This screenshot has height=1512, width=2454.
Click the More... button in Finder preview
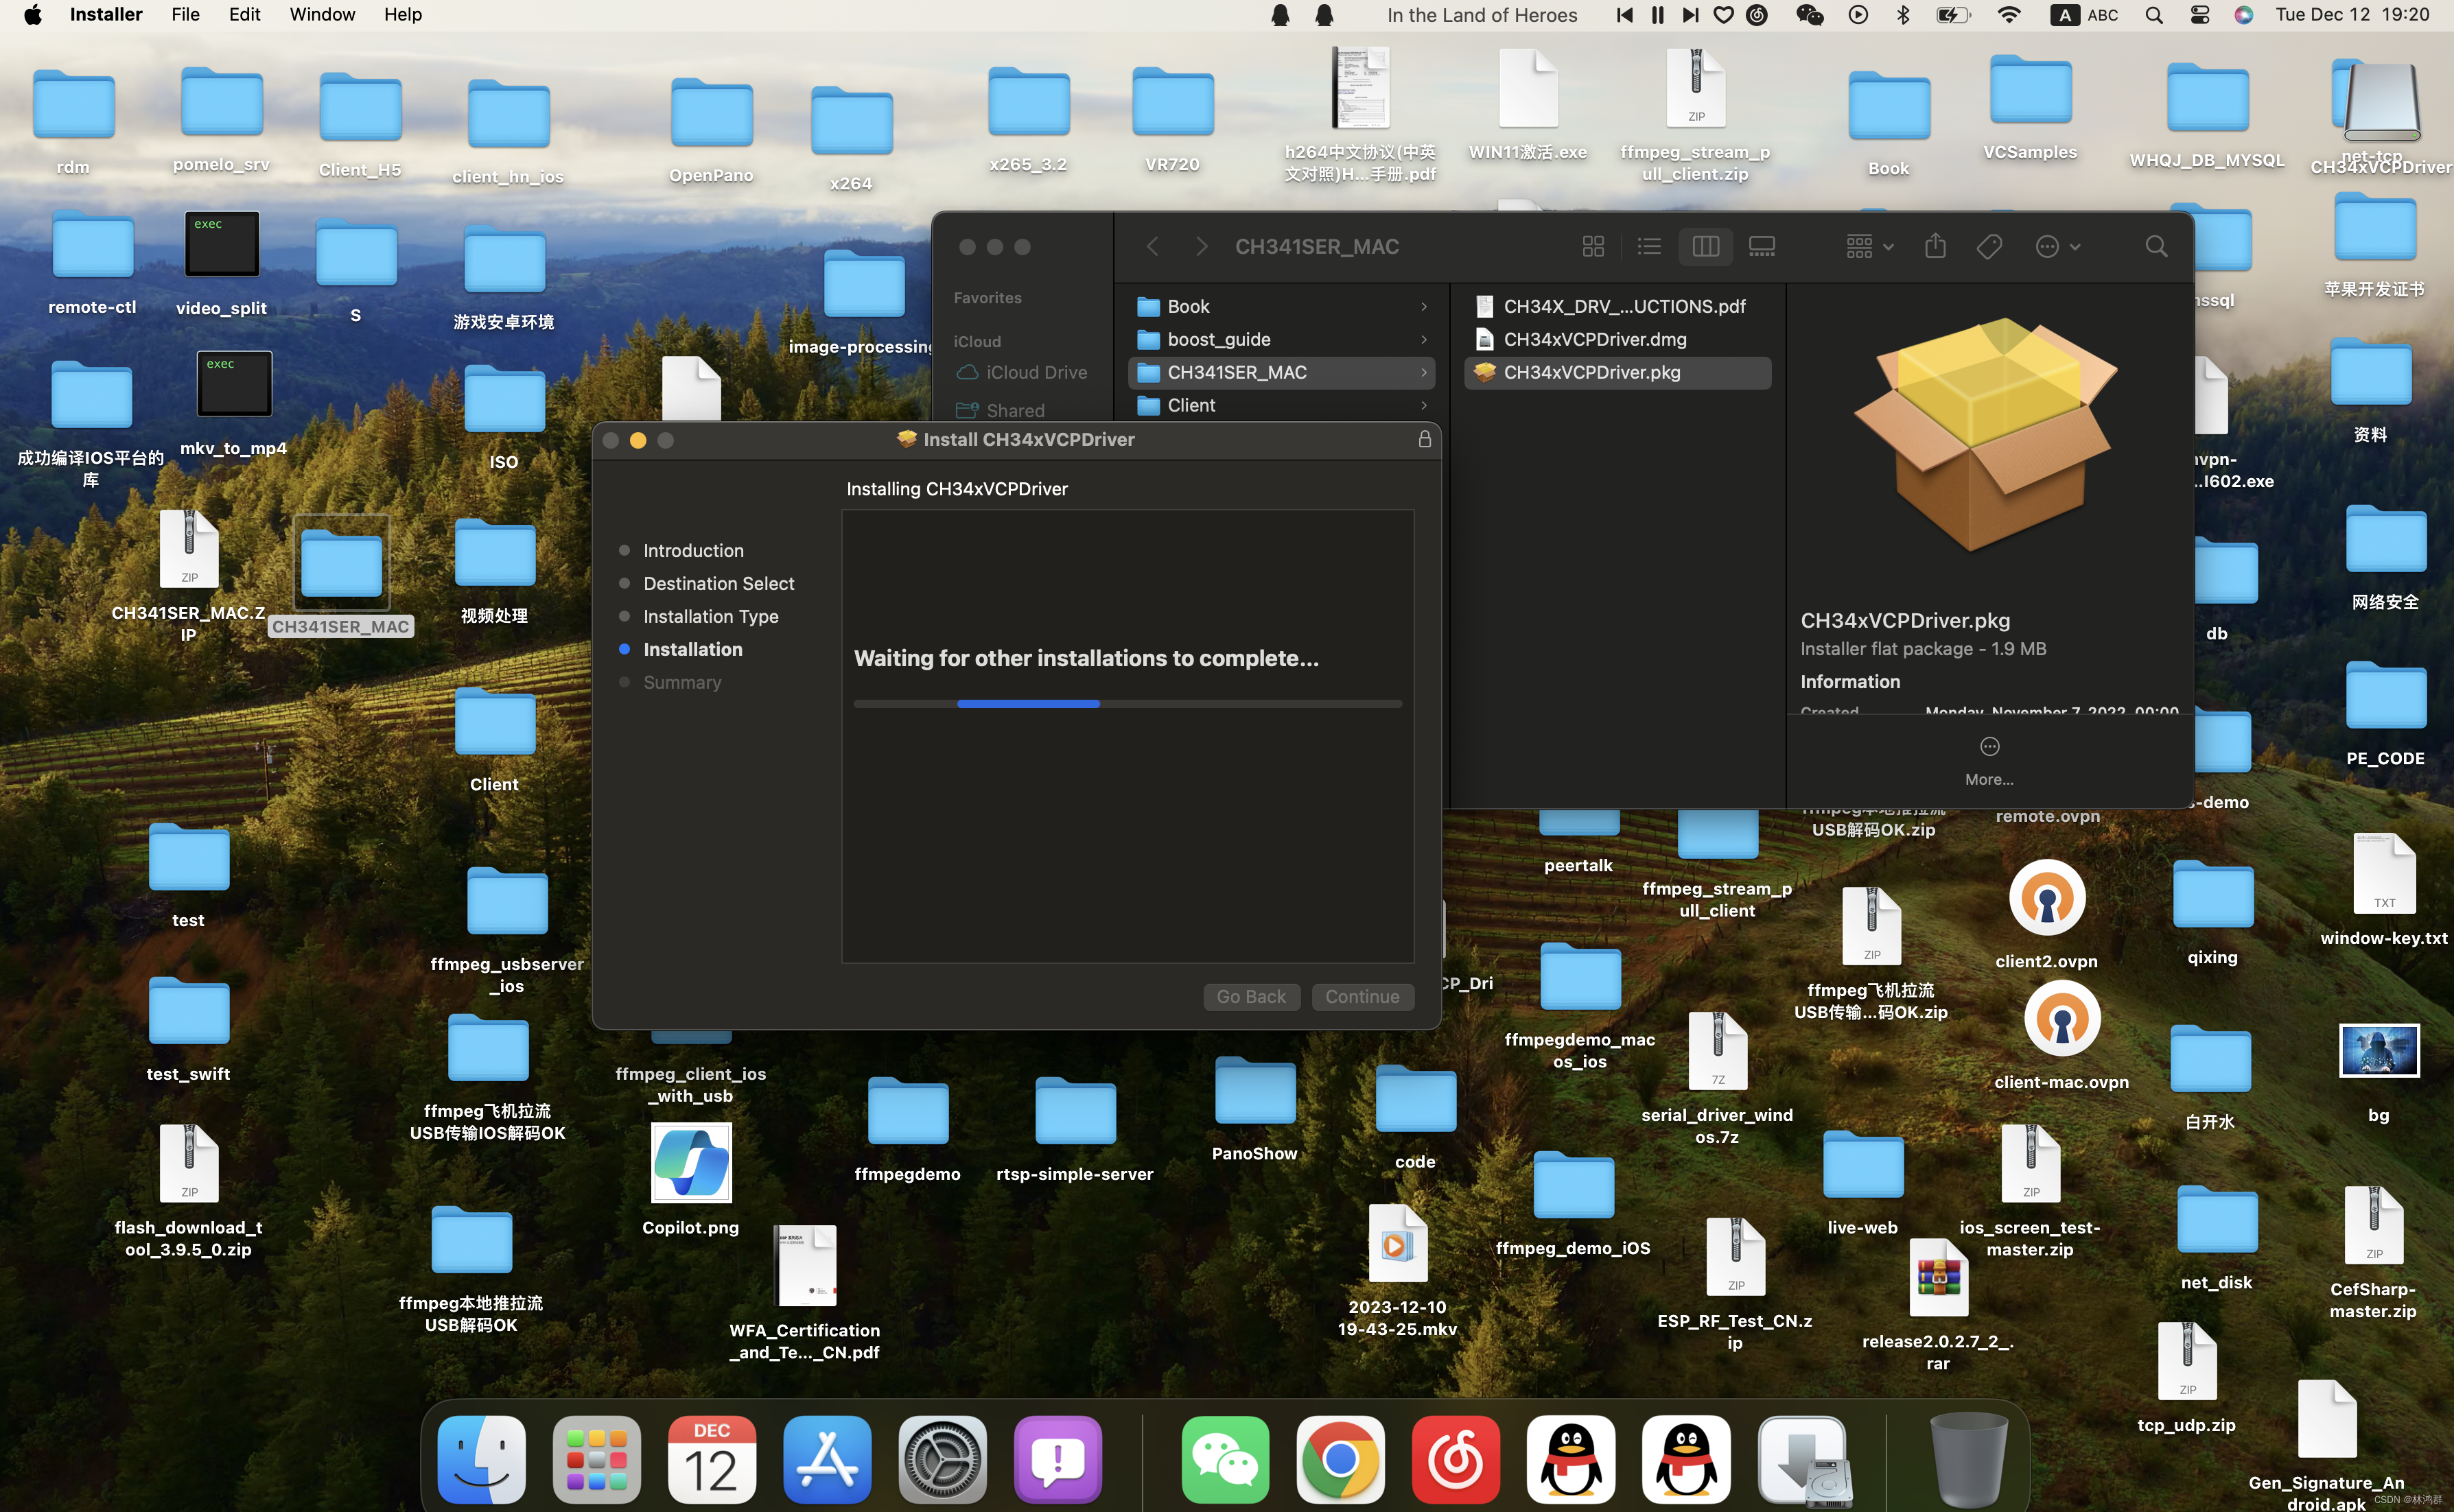pyautogui.click(x=1989, y=762)
